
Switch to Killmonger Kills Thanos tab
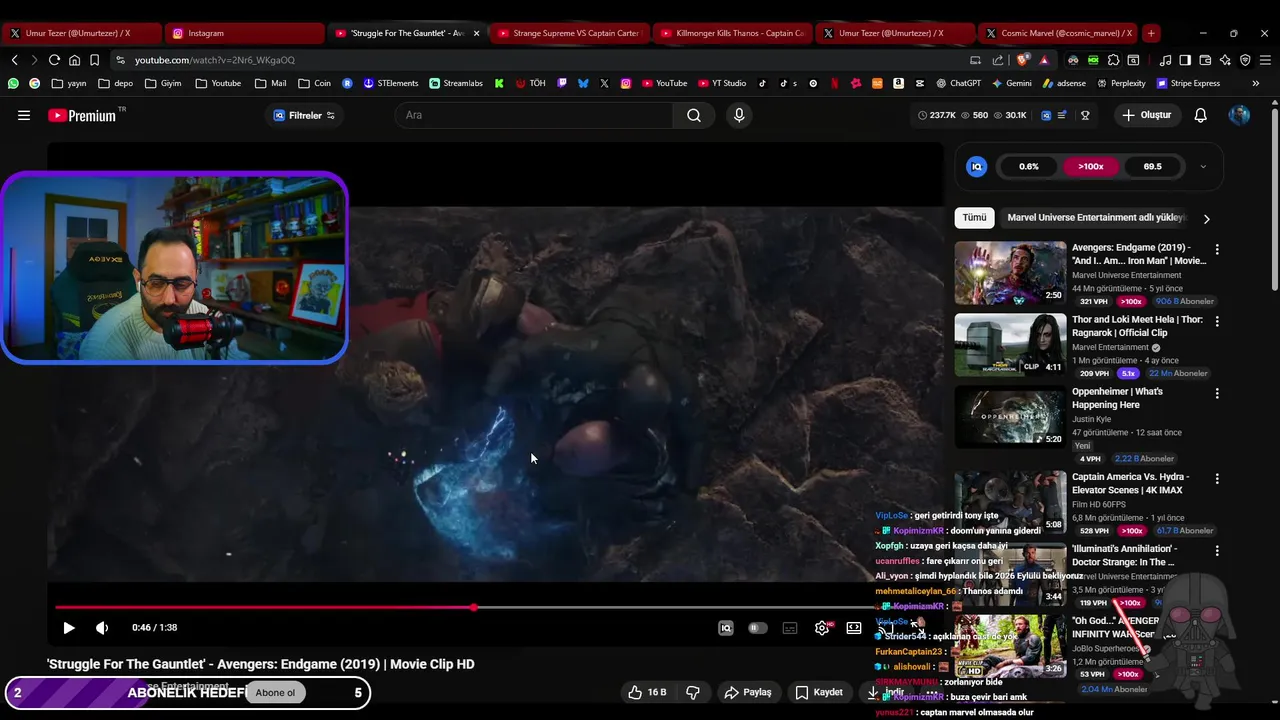click(x=731, y=33)
